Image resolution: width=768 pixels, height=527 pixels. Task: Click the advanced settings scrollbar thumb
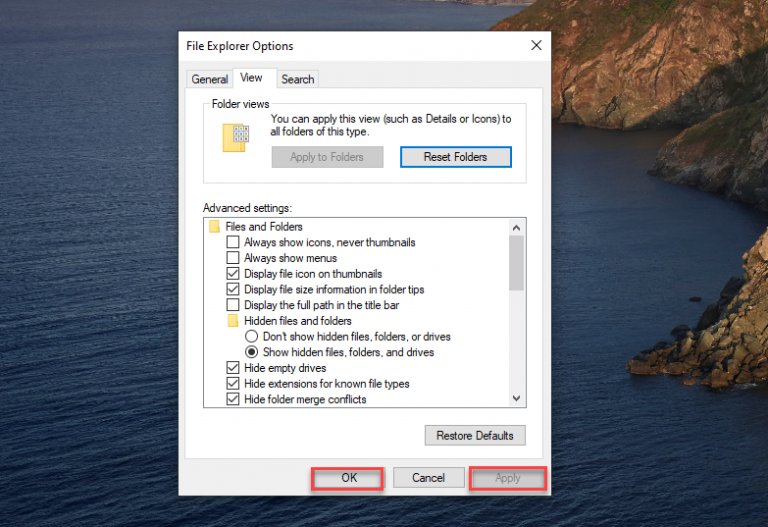[x=516, y=263]
